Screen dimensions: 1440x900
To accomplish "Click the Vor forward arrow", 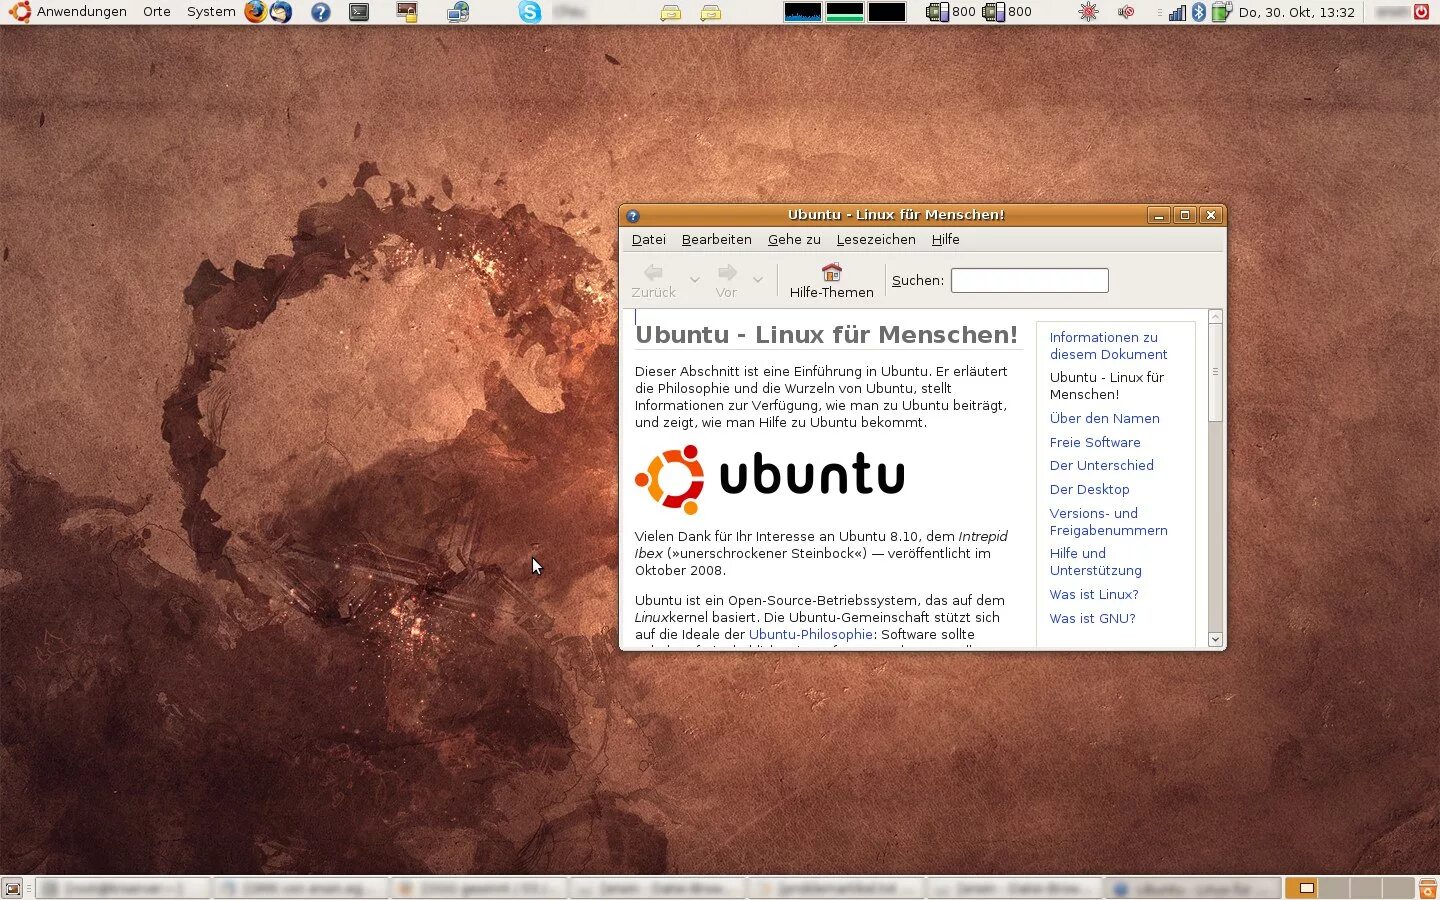I will [727, 272].
